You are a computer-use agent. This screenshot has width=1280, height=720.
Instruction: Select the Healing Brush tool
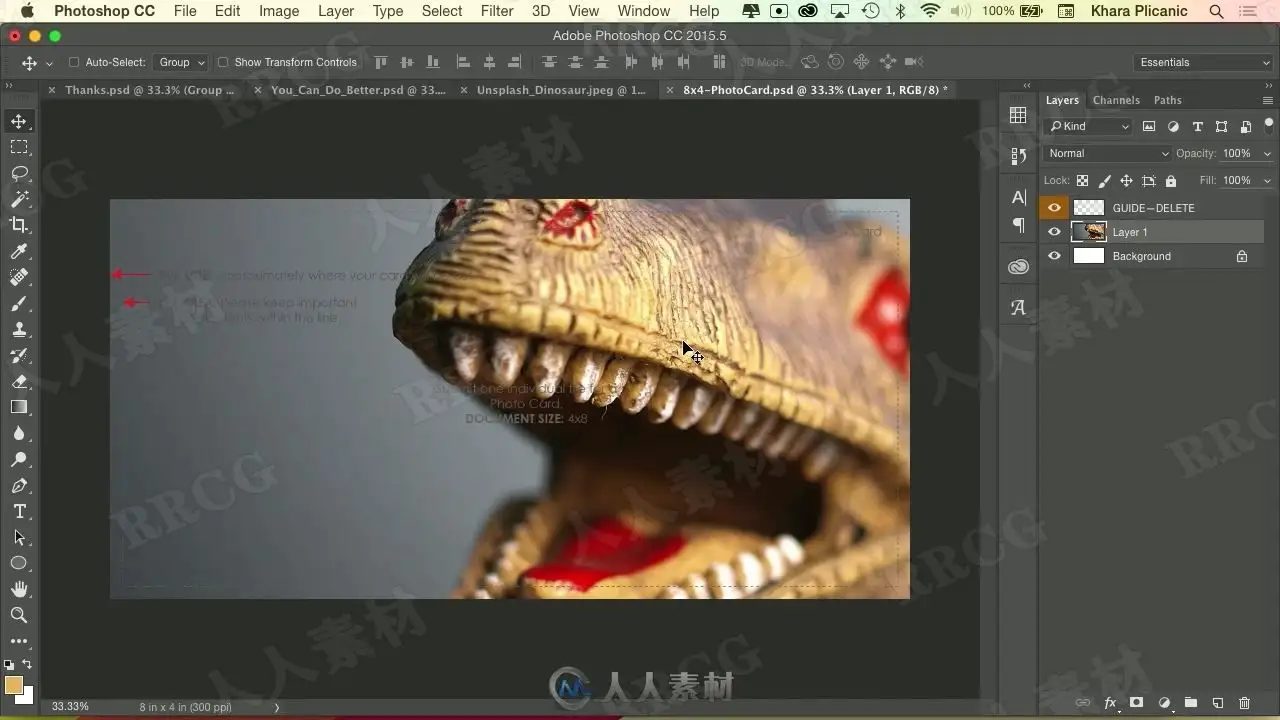[x=19, y=277]
